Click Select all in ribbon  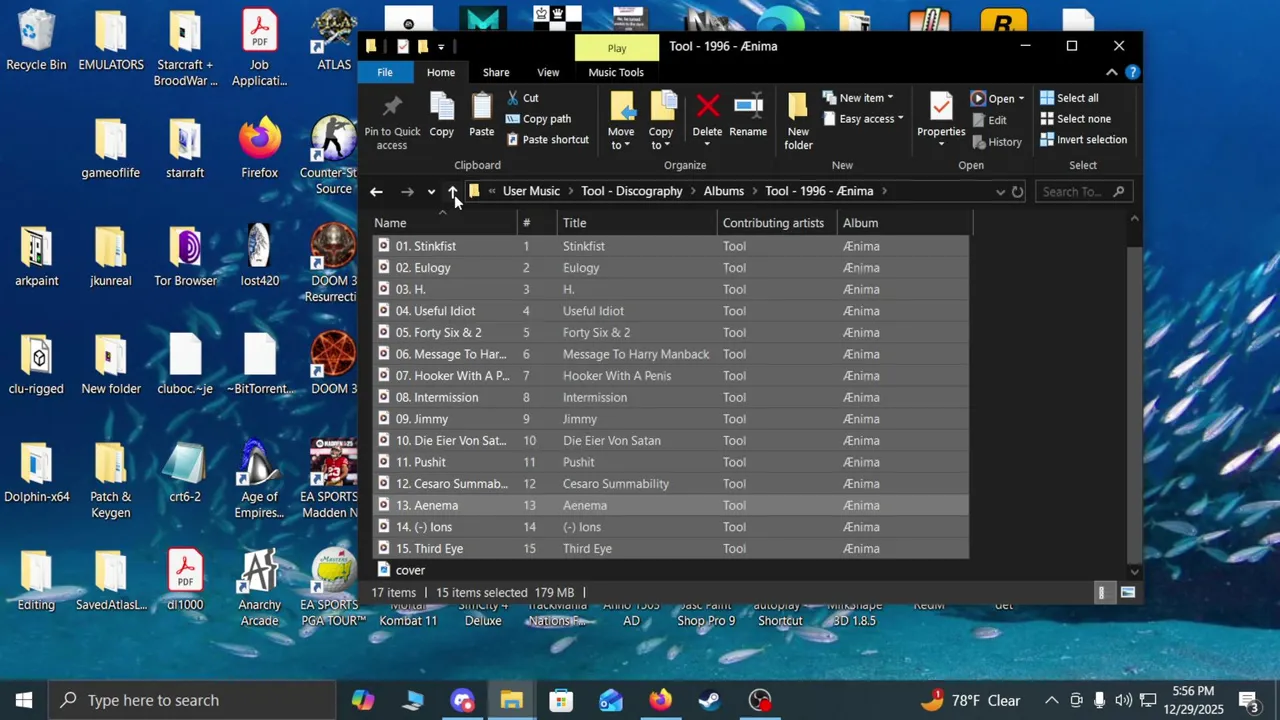1069,98
